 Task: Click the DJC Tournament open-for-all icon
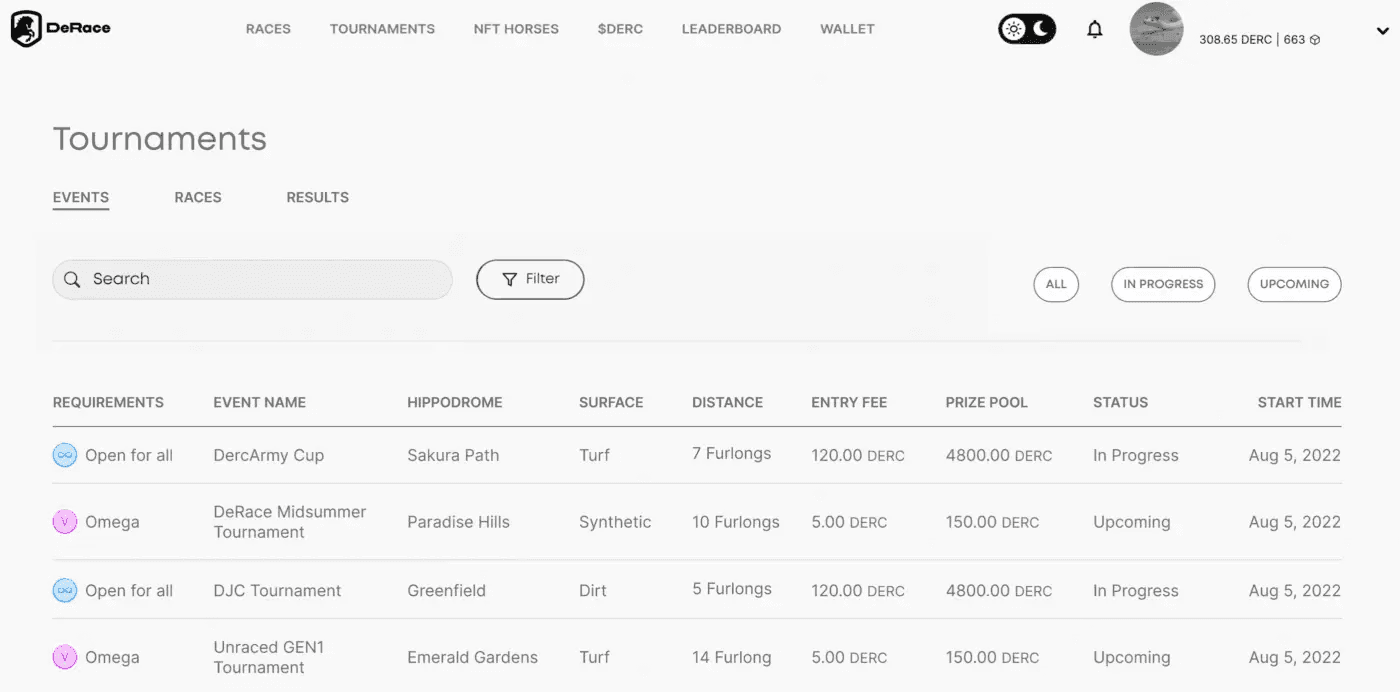(x=65, y=591)
